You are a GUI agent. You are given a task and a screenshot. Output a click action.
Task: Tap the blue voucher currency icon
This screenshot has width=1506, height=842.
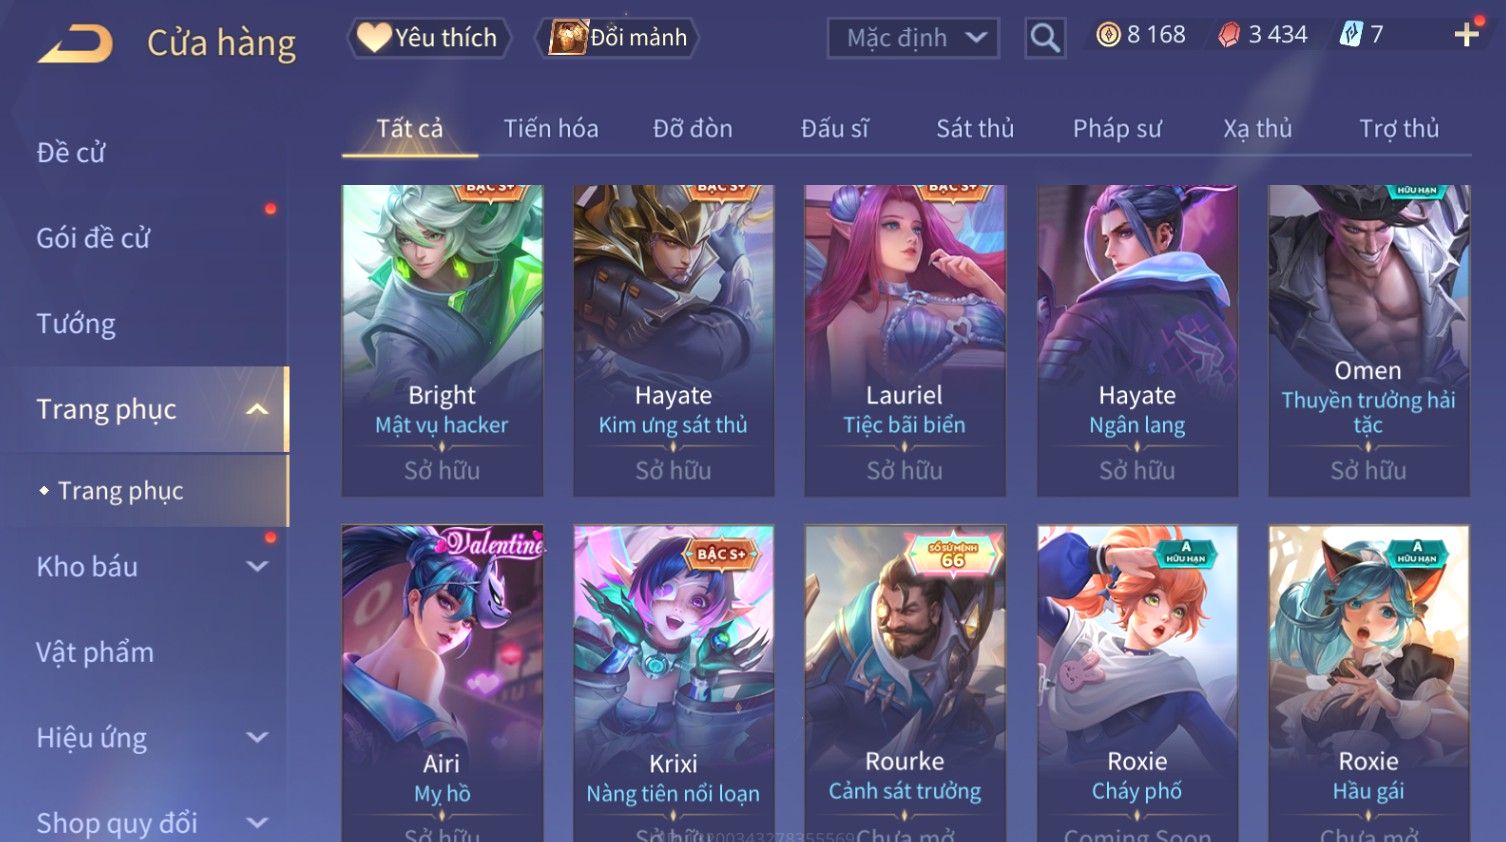coord(1351,35)
